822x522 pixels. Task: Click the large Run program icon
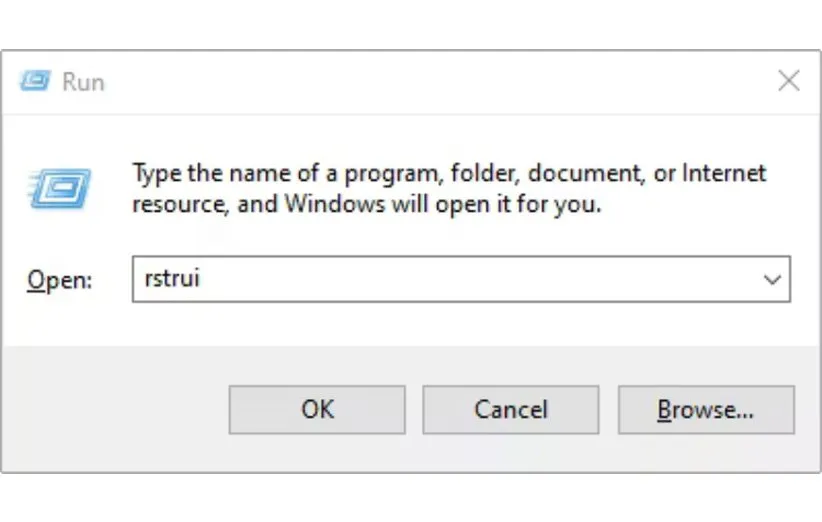(x=59, y=187)
